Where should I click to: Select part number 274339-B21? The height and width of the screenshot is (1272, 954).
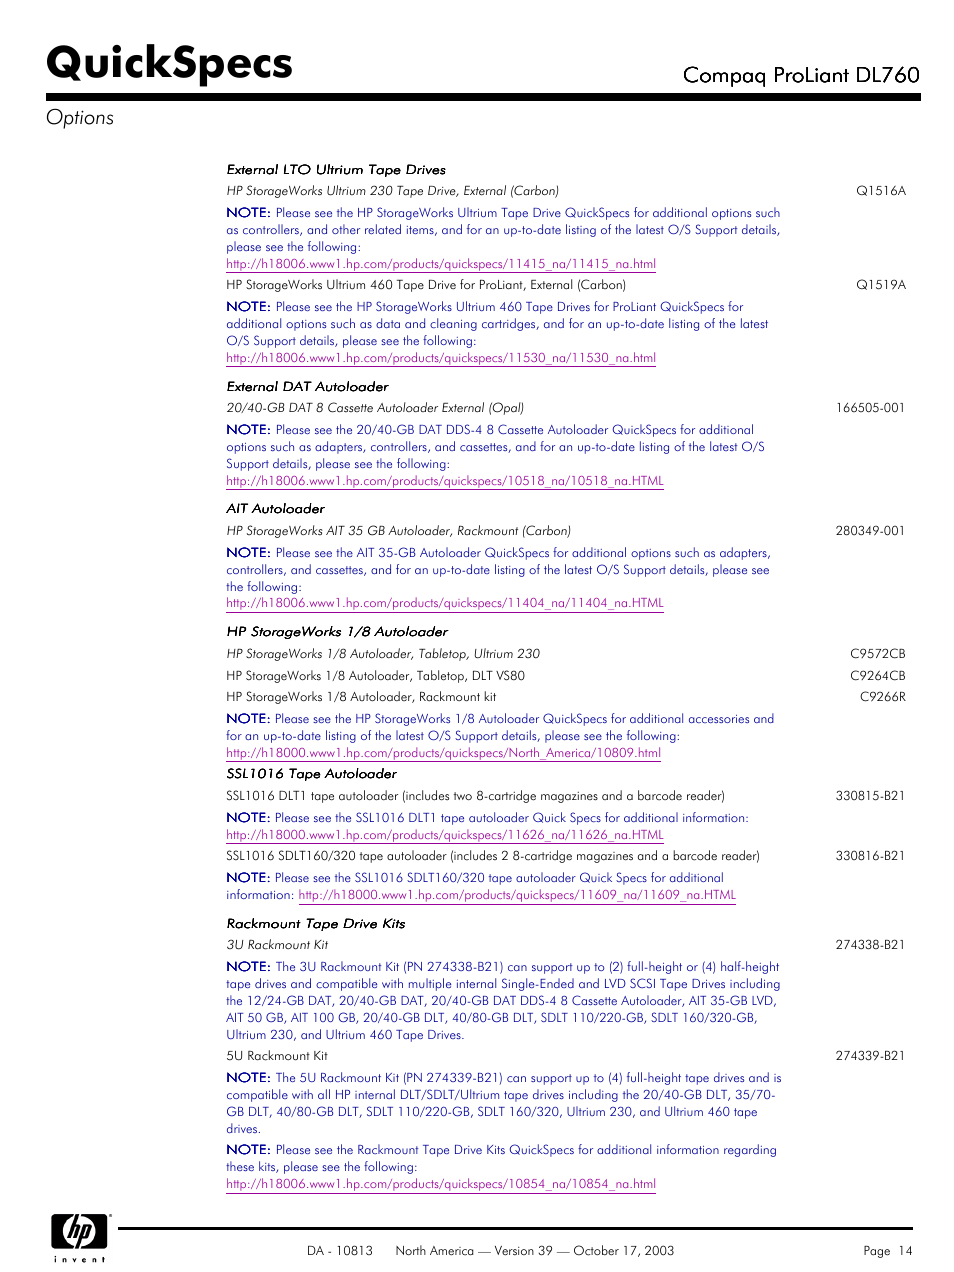tap(870, 1056)
